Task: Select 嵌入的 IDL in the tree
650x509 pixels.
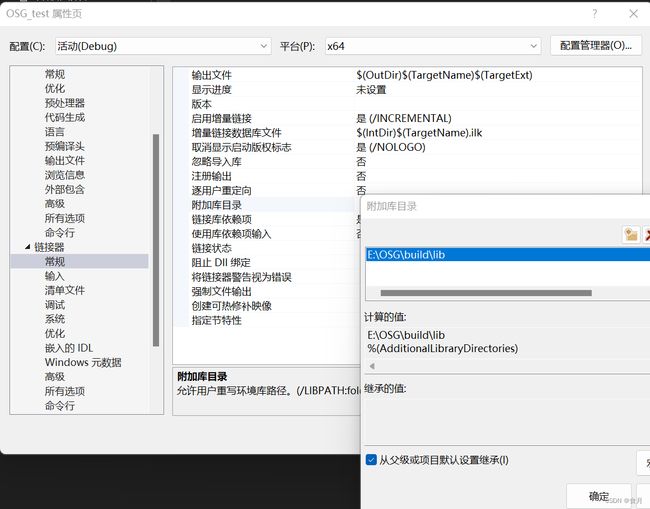Action: tap(69, 348)
